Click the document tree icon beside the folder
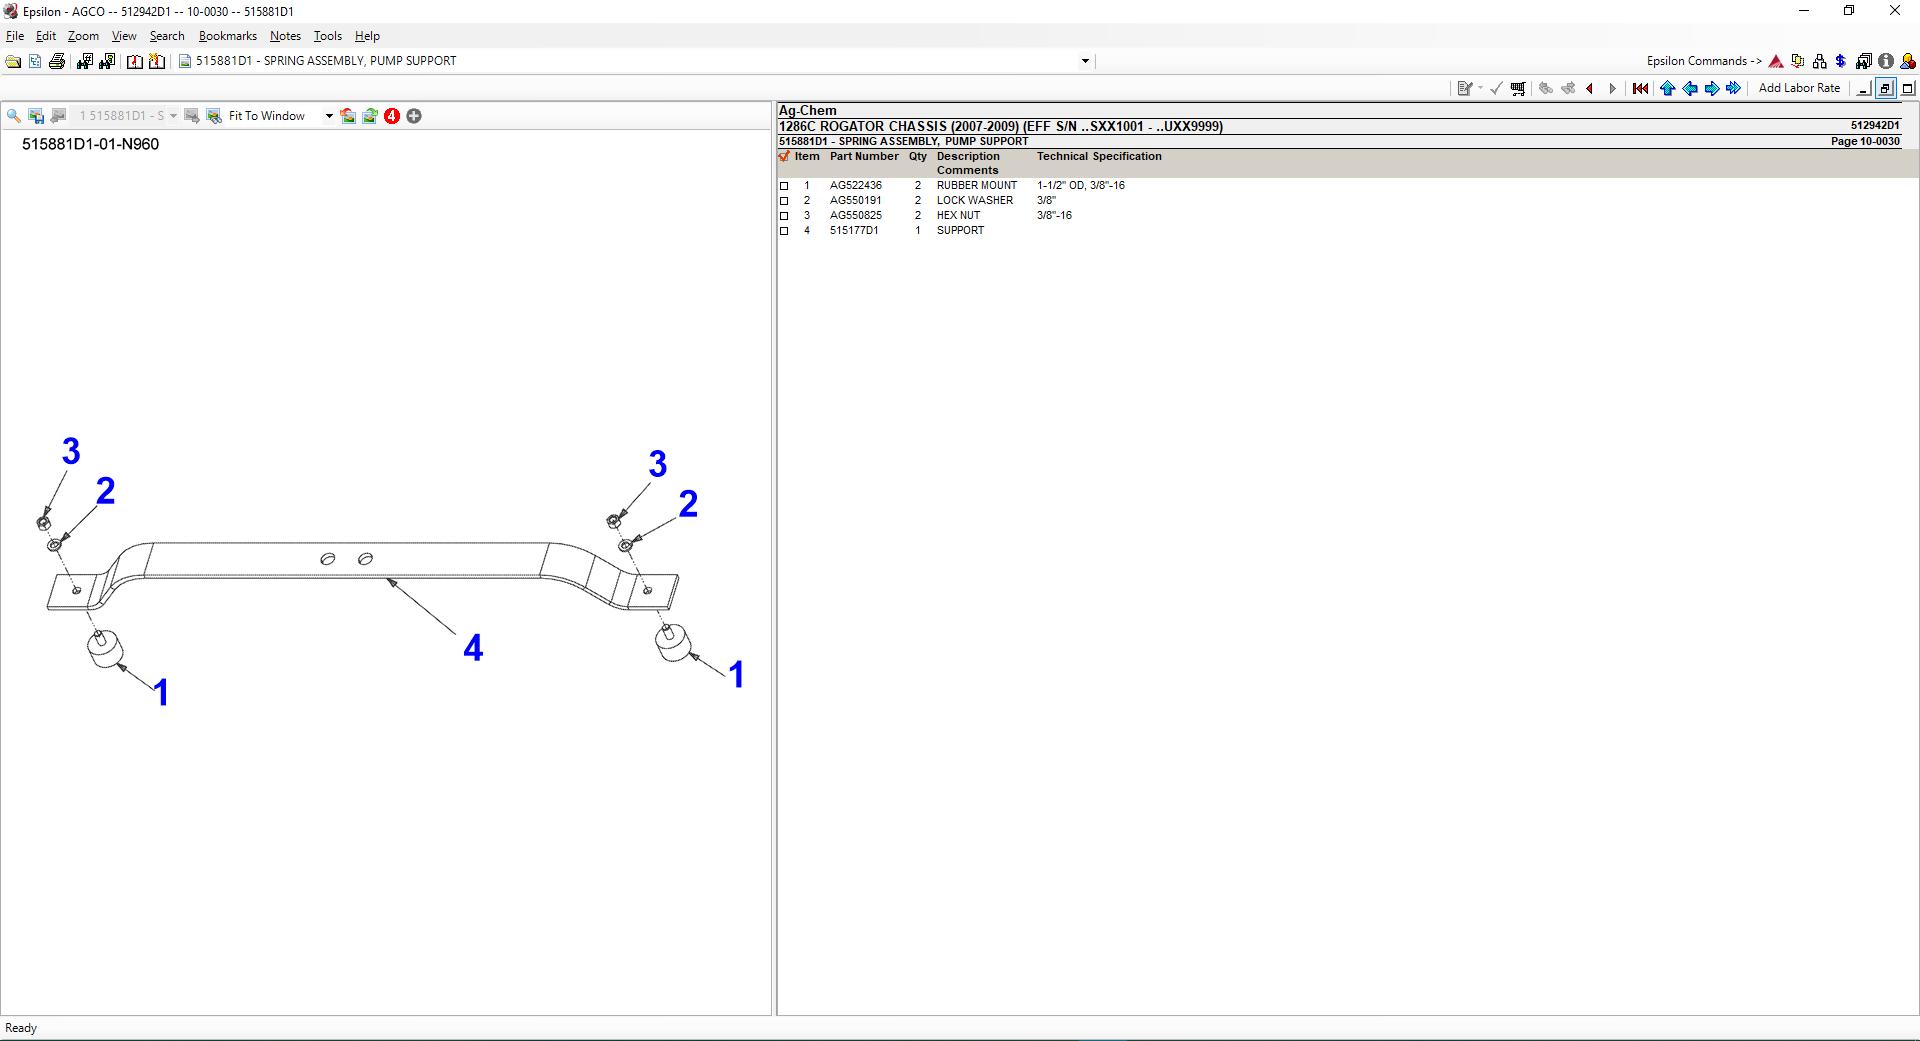This screenshot has height=1041, width=1920. [x=35, y=61]
